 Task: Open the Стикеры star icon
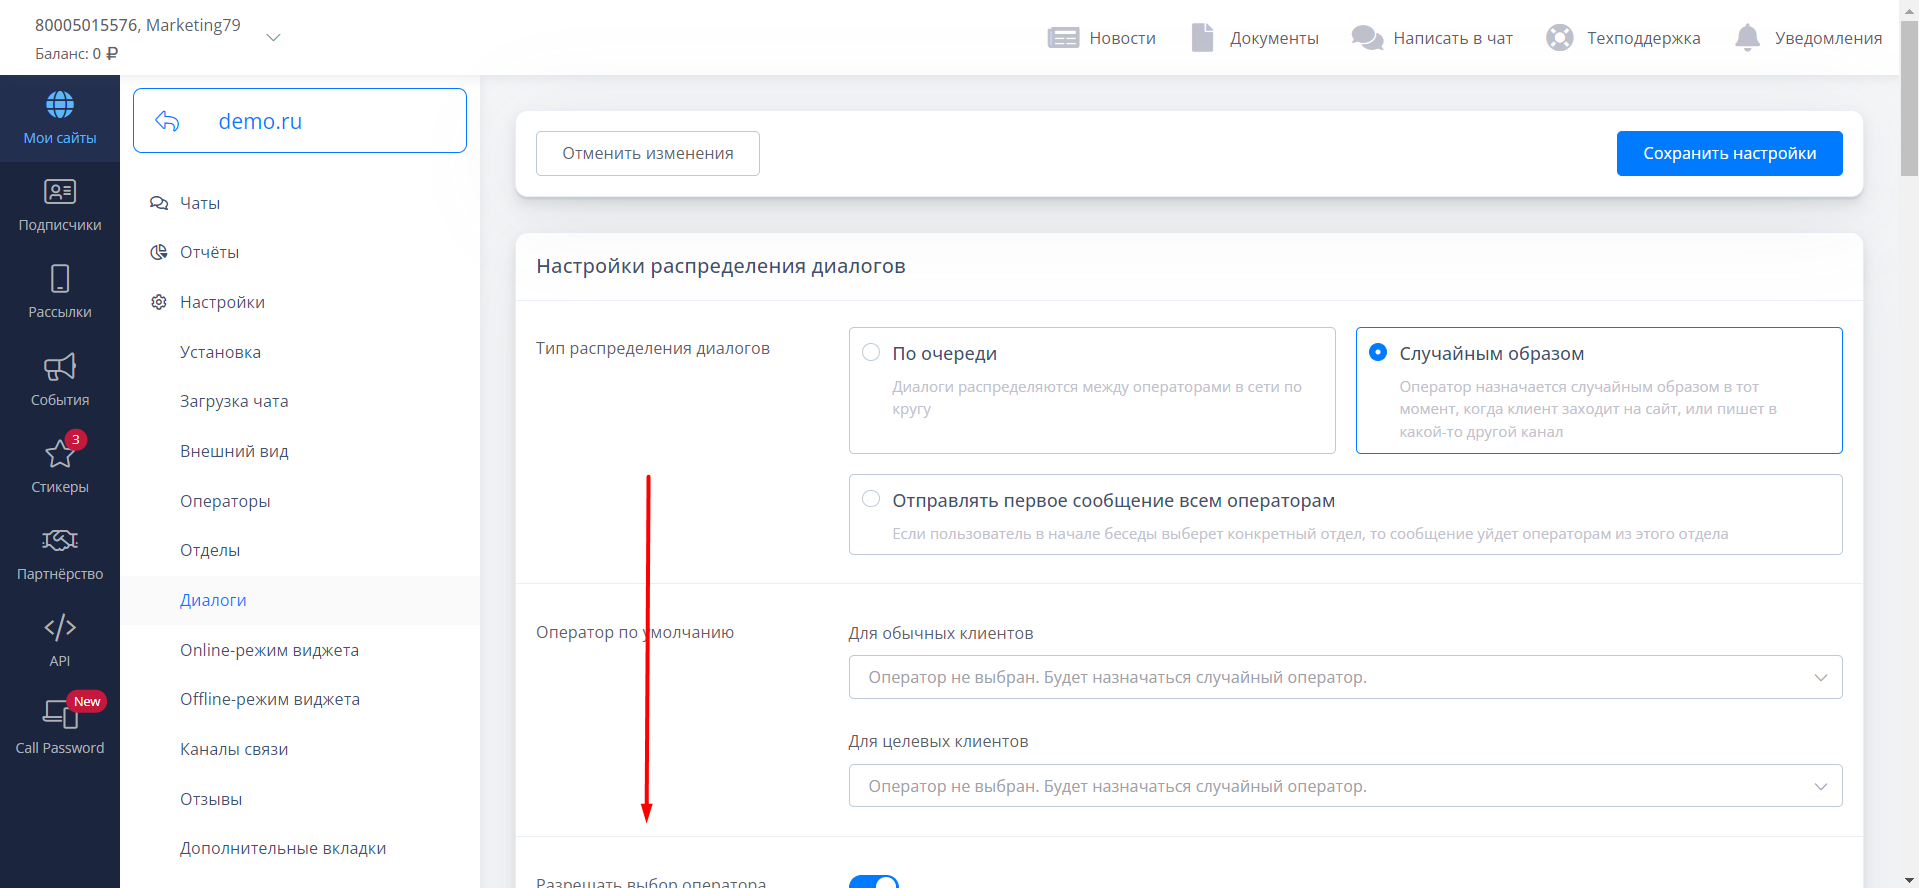tap(60, 454)
